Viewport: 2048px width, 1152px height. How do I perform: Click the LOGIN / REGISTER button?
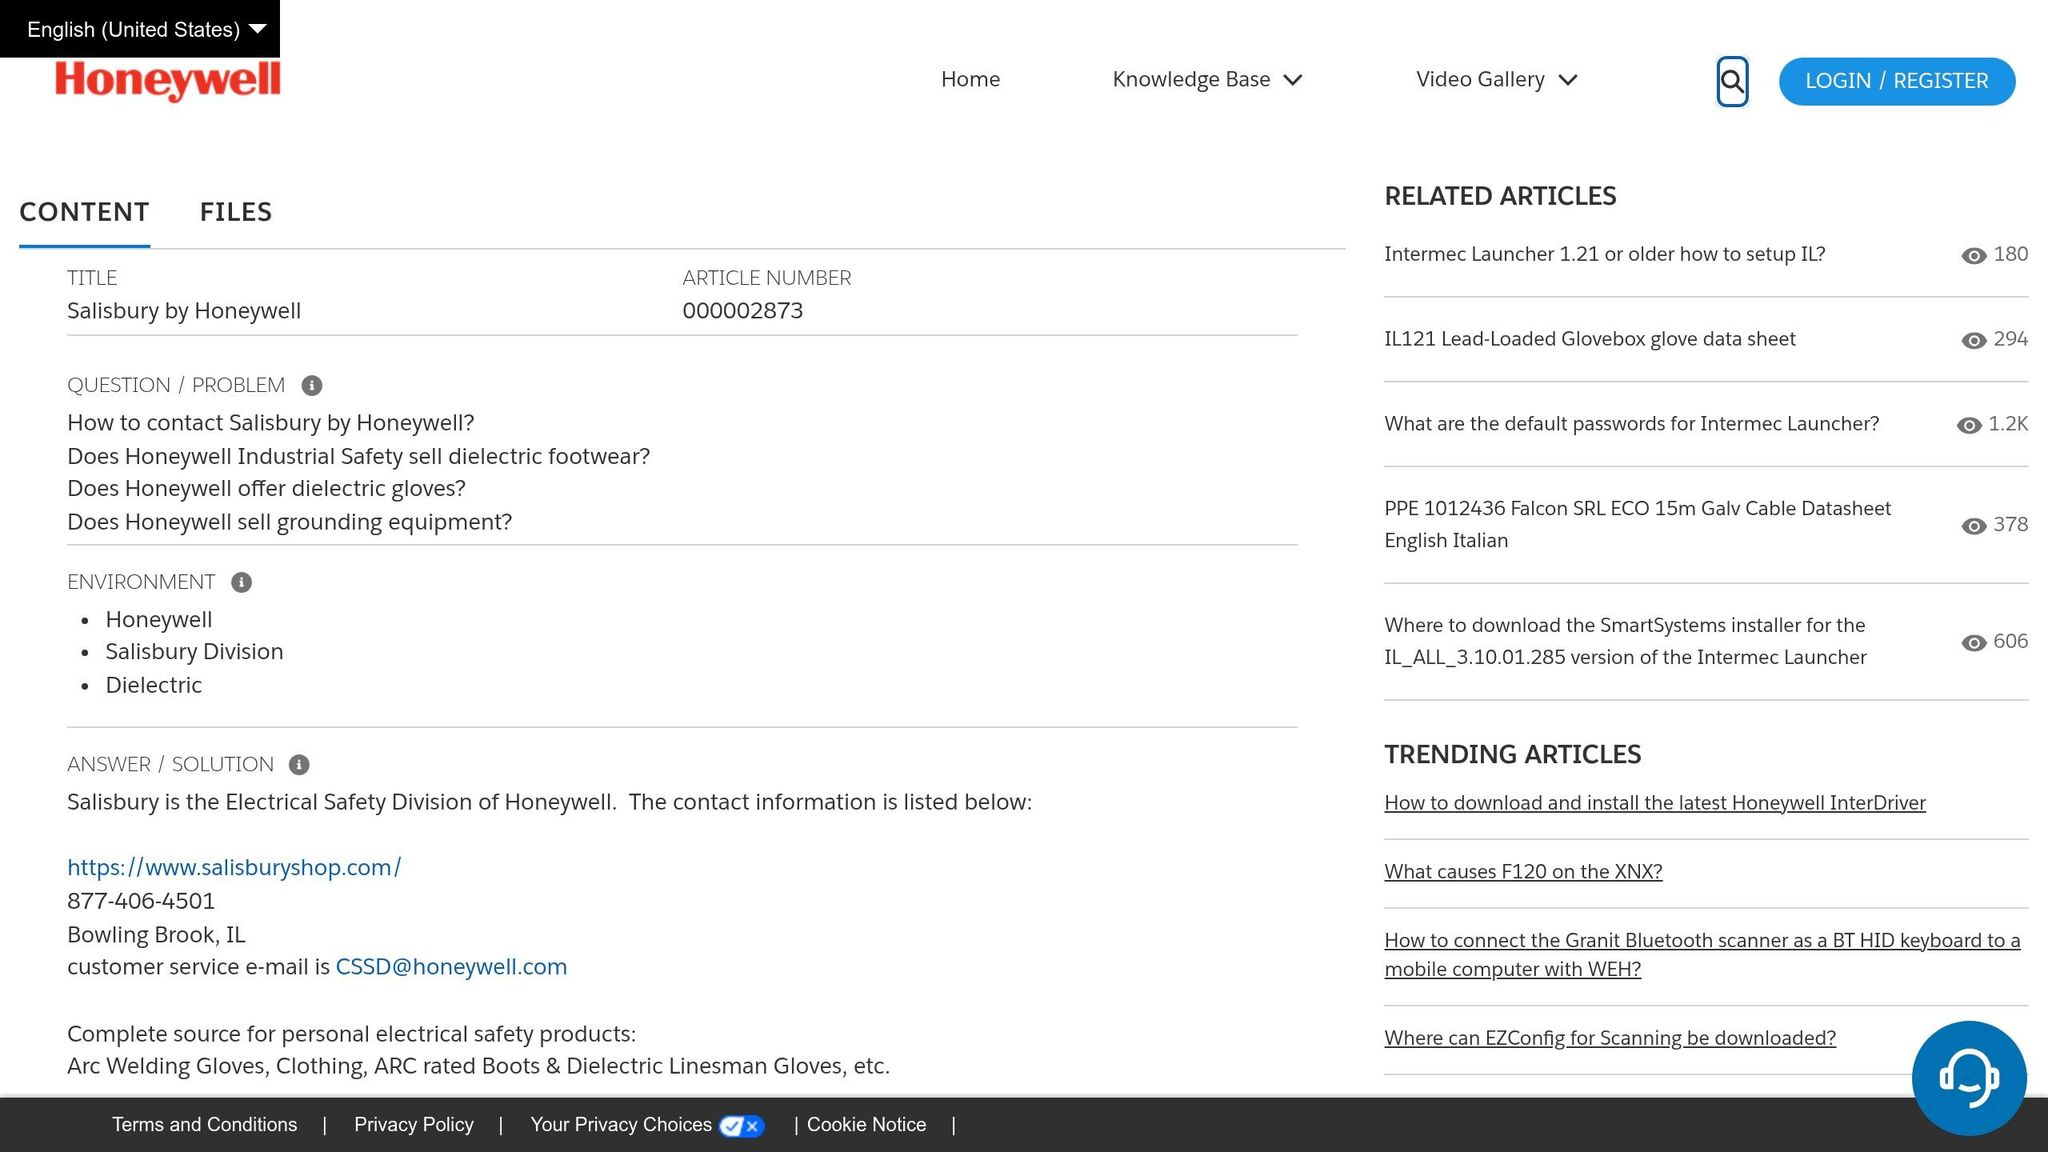point(1896,81)
